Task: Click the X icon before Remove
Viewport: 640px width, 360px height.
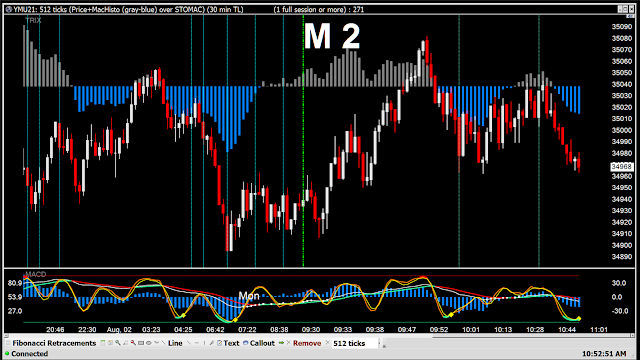Action: point(288,343)
